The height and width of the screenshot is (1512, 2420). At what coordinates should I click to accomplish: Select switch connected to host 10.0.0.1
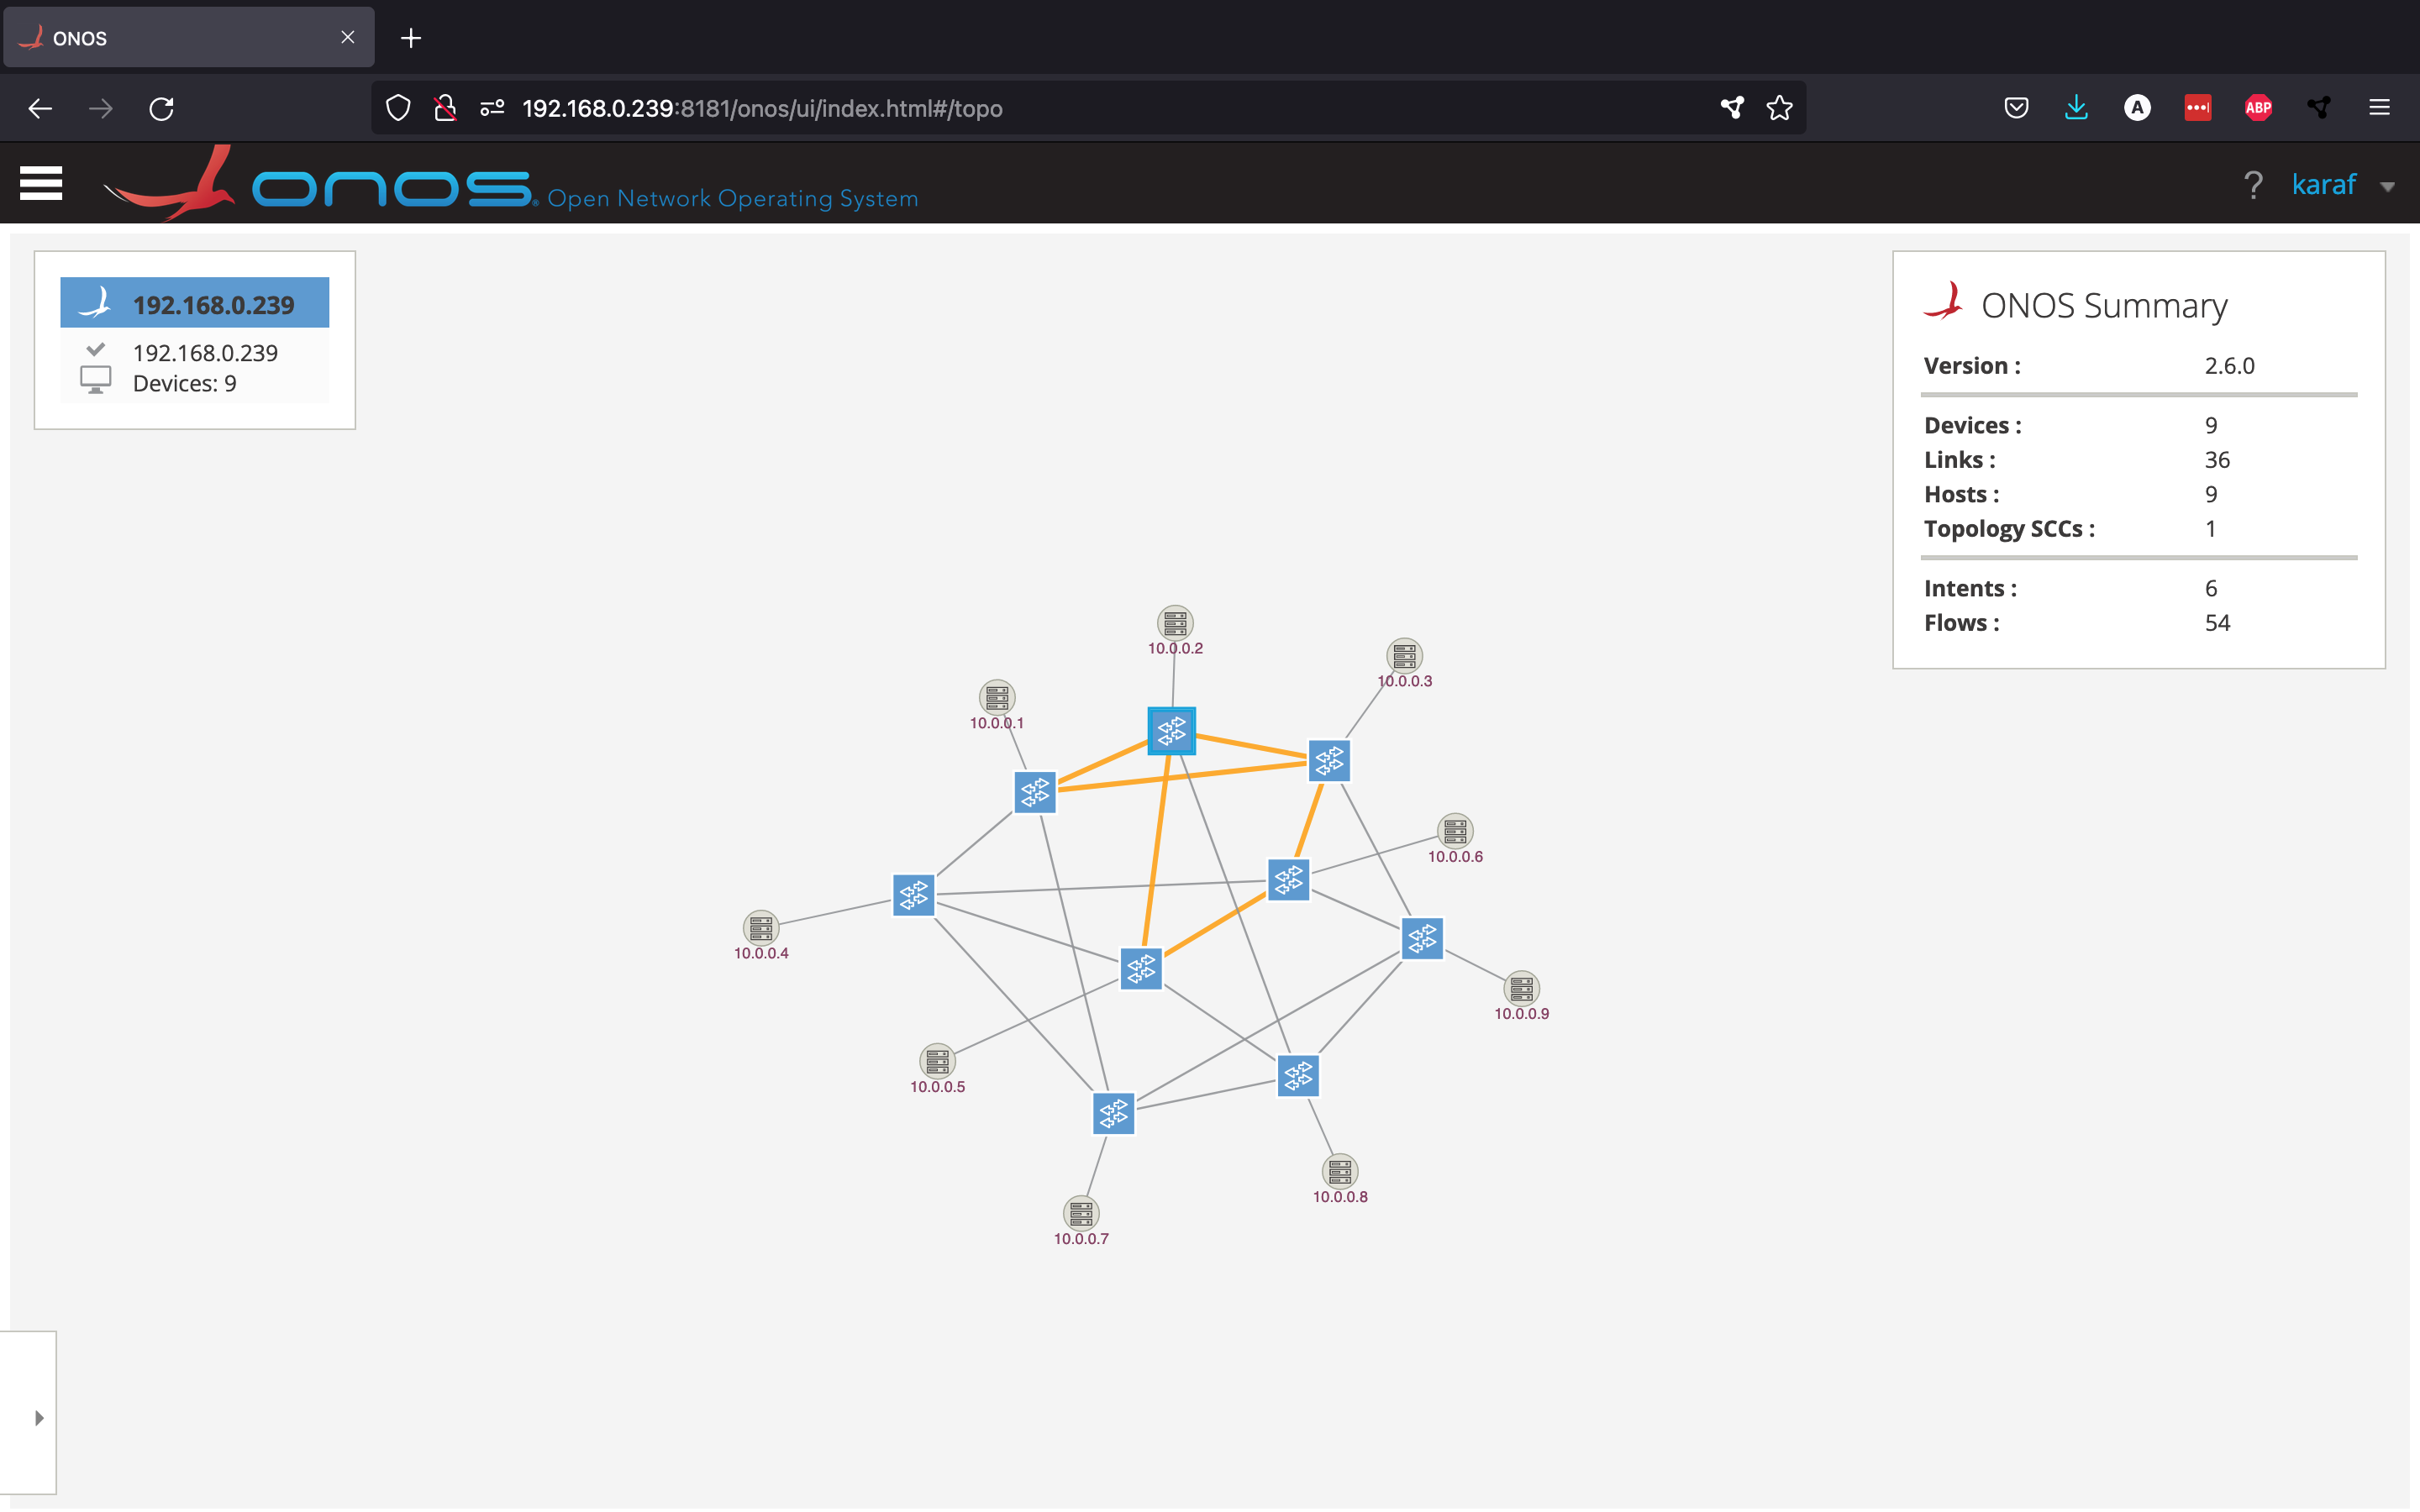[1035, 792]
